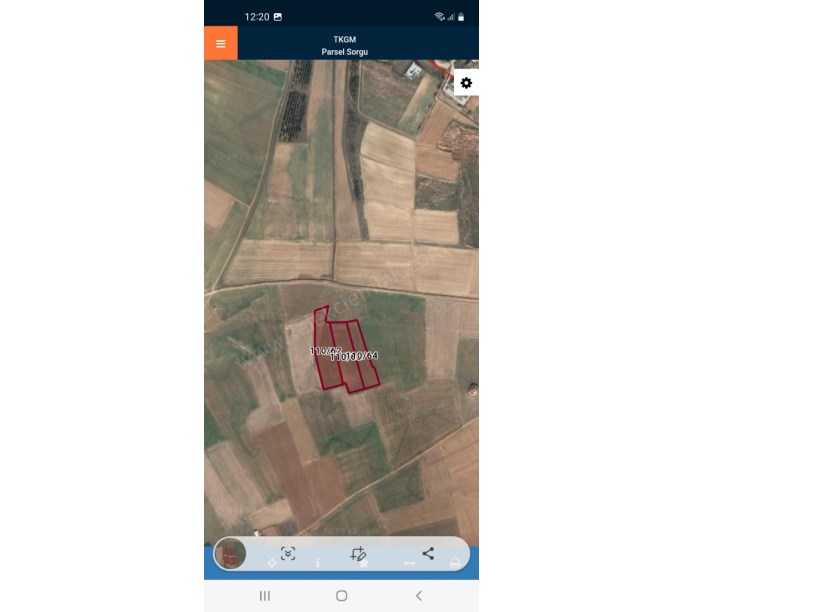
Task: Share the captured screenshot
Action: [x=428, y=553]
